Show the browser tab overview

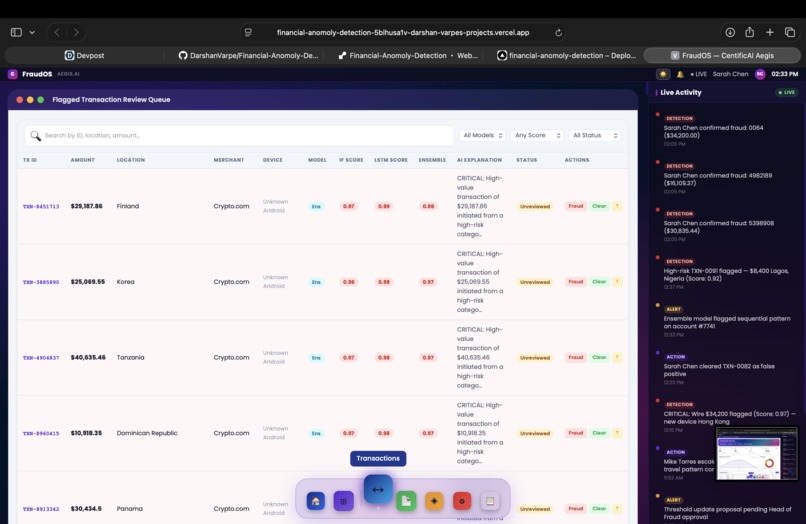tap(790, 32)
